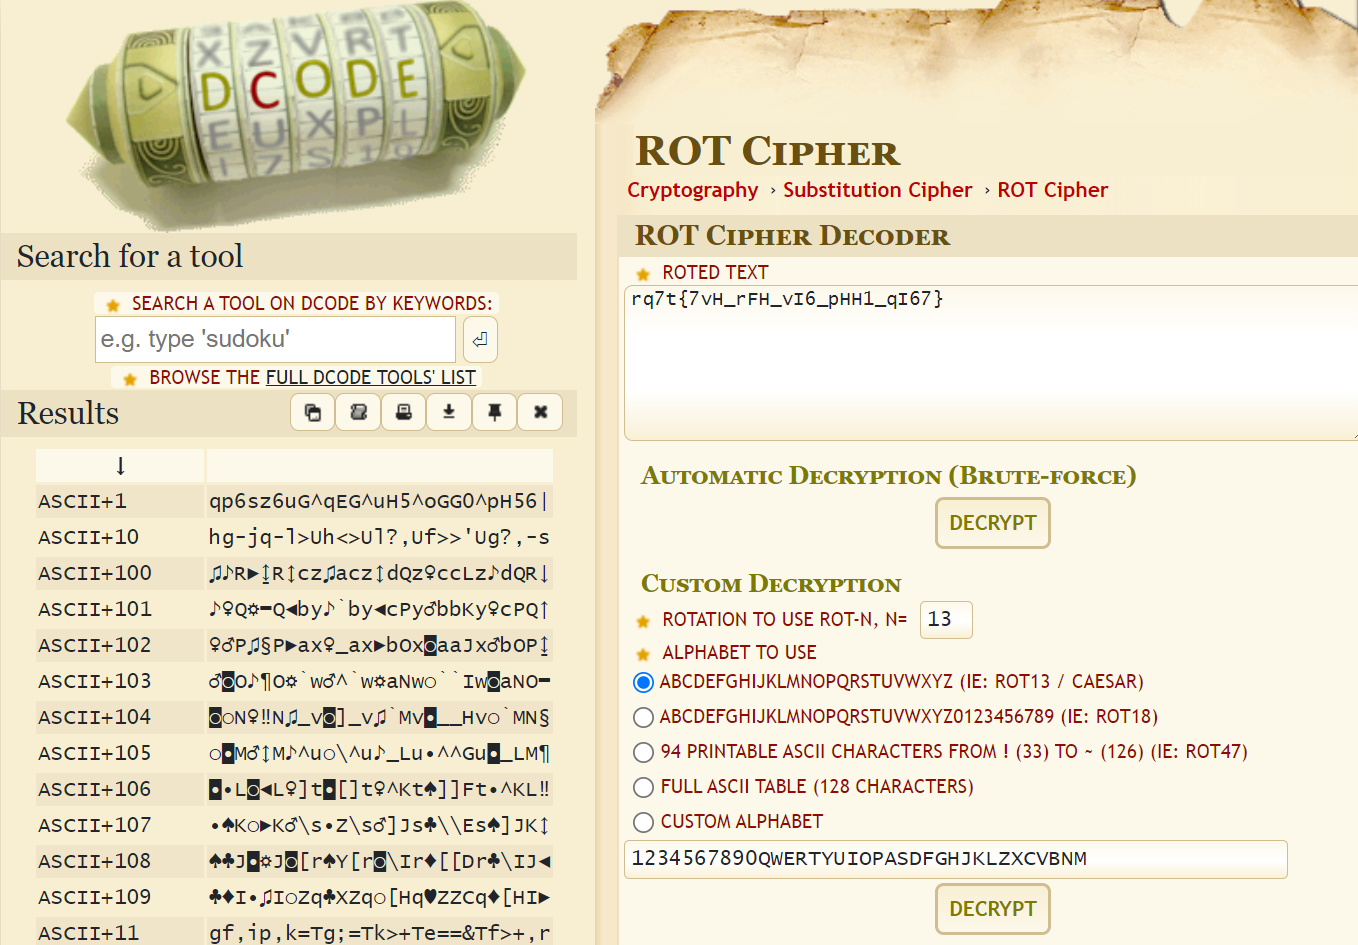Select alphanumeric alphabet ROT18 option

(x=643, y=717)
